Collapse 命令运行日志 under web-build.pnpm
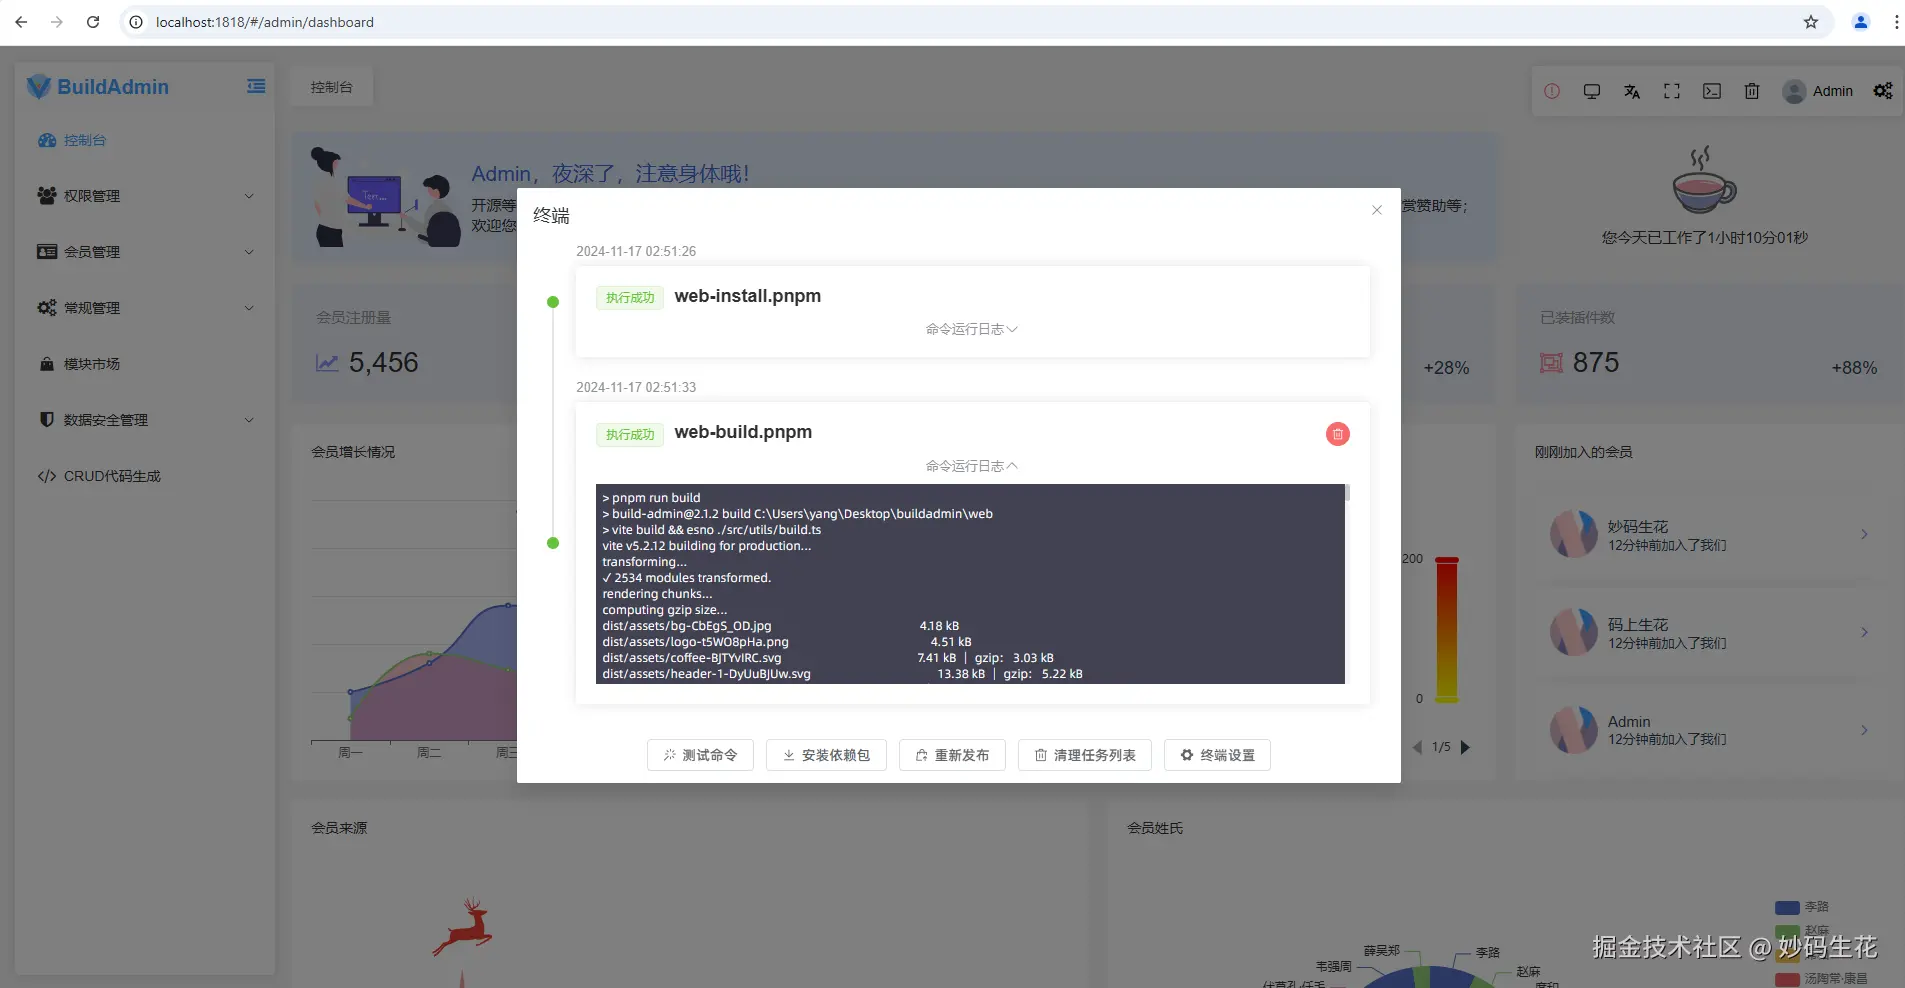This screenshot has height=988, width=1905. [x=971, y=466]
